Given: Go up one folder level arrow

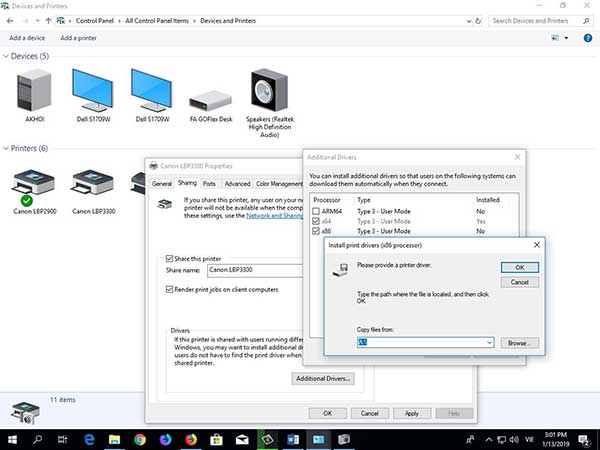Looking at the screenshot, I should pyautogui.click(x=48, y=21).
